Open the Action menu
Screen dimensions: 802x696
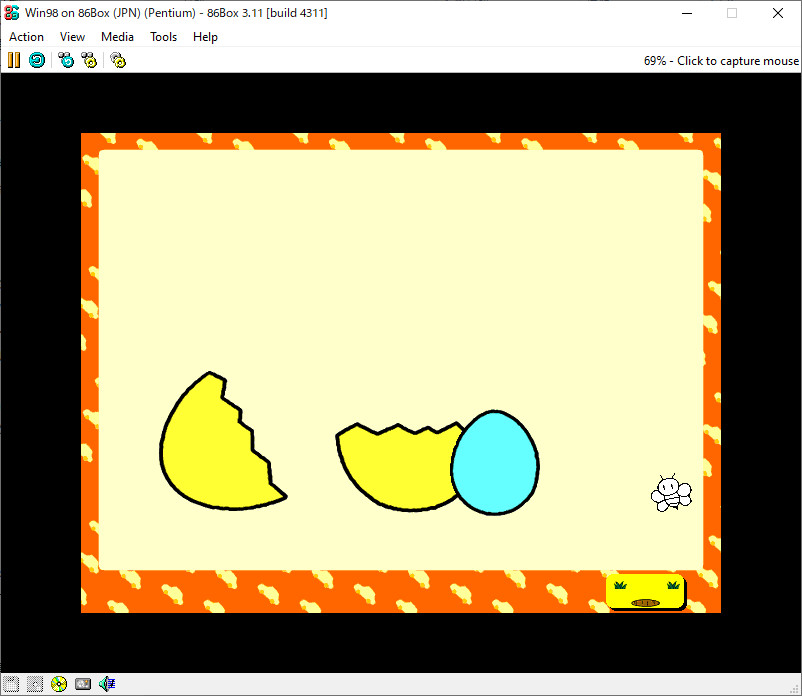point(27,37)
